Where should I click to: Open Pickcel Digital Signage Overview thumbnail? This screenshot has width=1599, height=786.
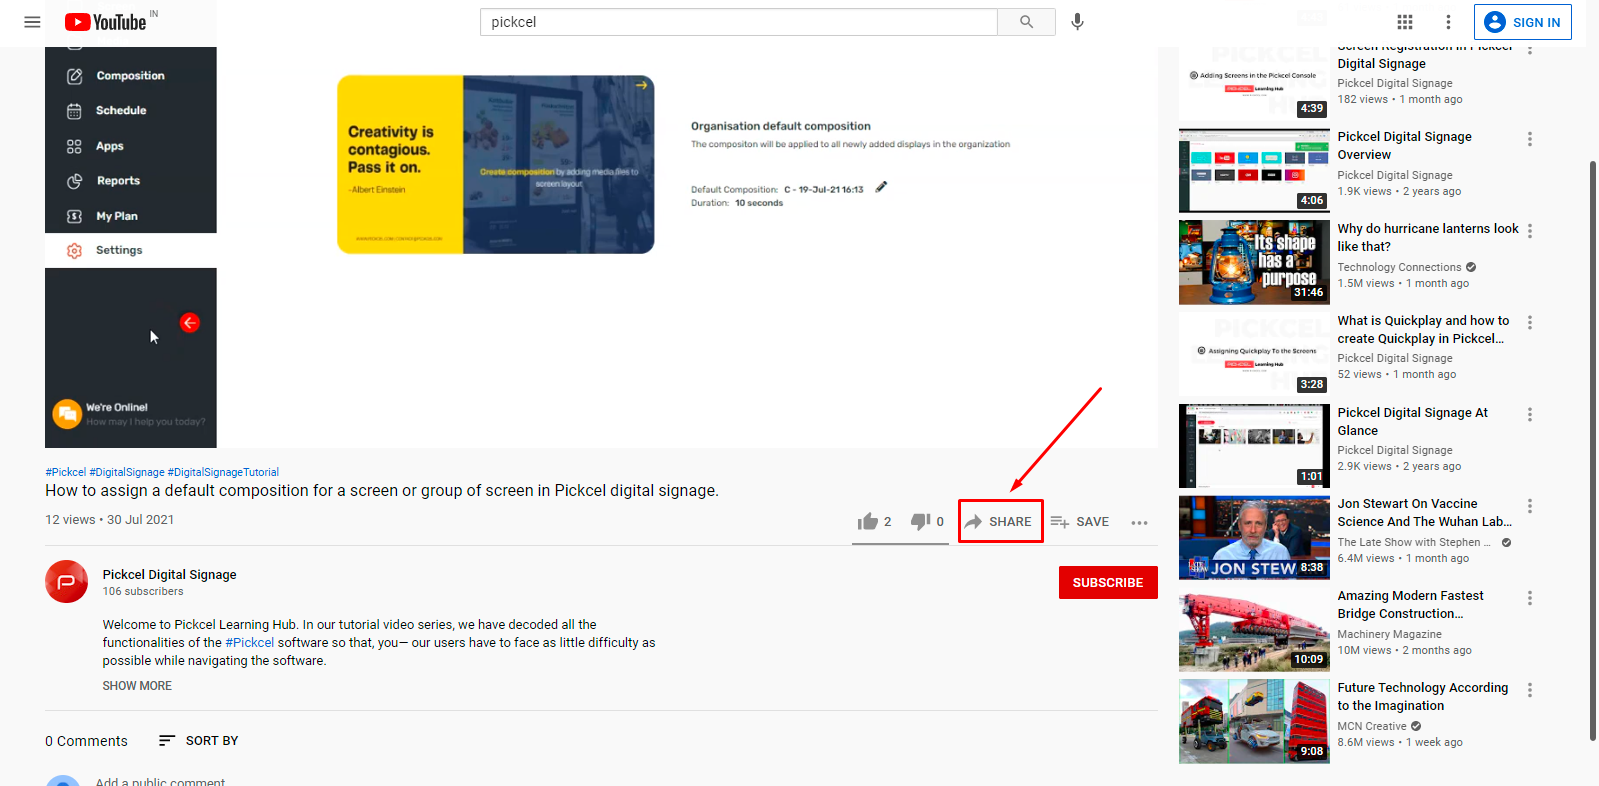click(x=1254, y=170)
